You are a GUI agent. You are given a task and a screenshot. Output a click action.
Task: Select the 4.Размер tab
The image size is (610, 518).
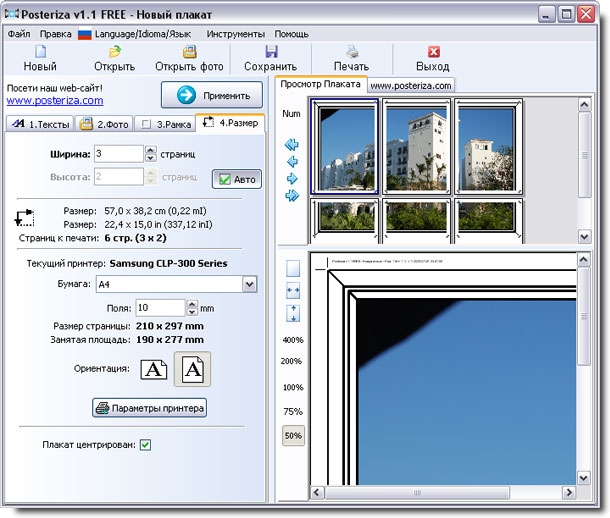click(x=230, y=123)
